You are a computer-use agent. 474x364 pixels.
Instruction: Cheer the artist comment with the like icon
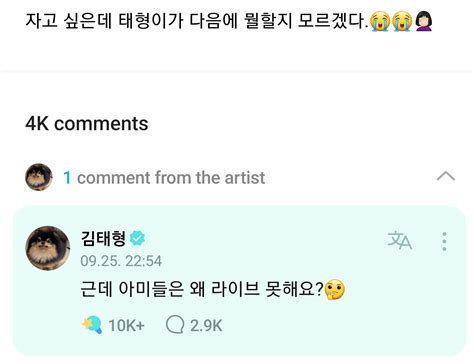[92, 325]
